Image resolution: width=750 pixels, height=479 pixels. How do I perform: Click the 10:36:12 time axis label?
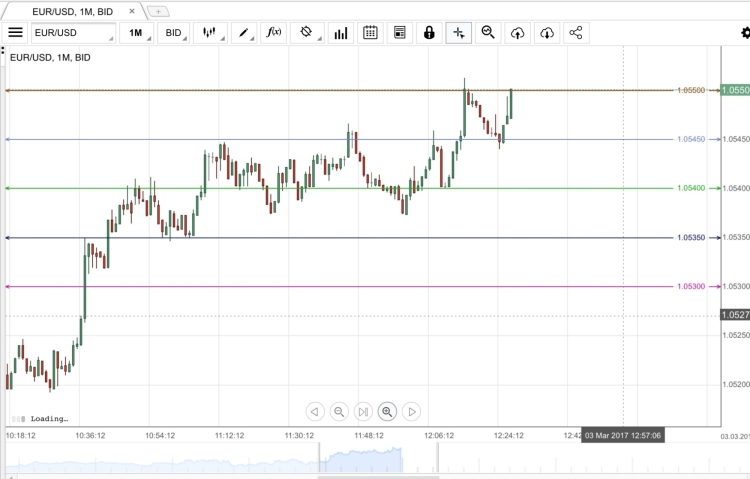pyautogui.click(x=90, y=435)
